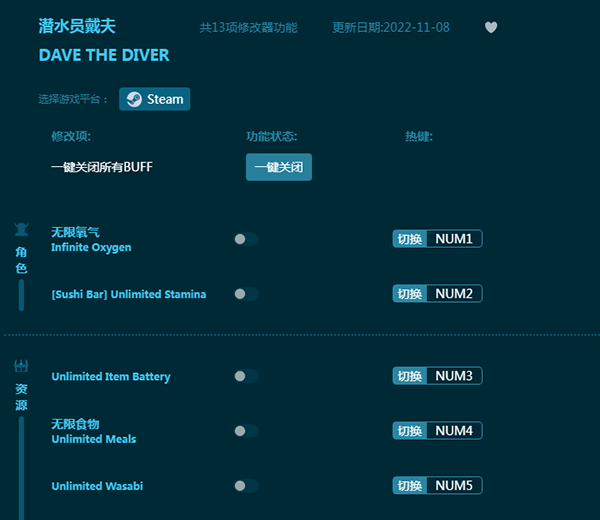This screenshot has width=600, height=520.
Task: Click the 修改项 column header
Action: point(71,136)
